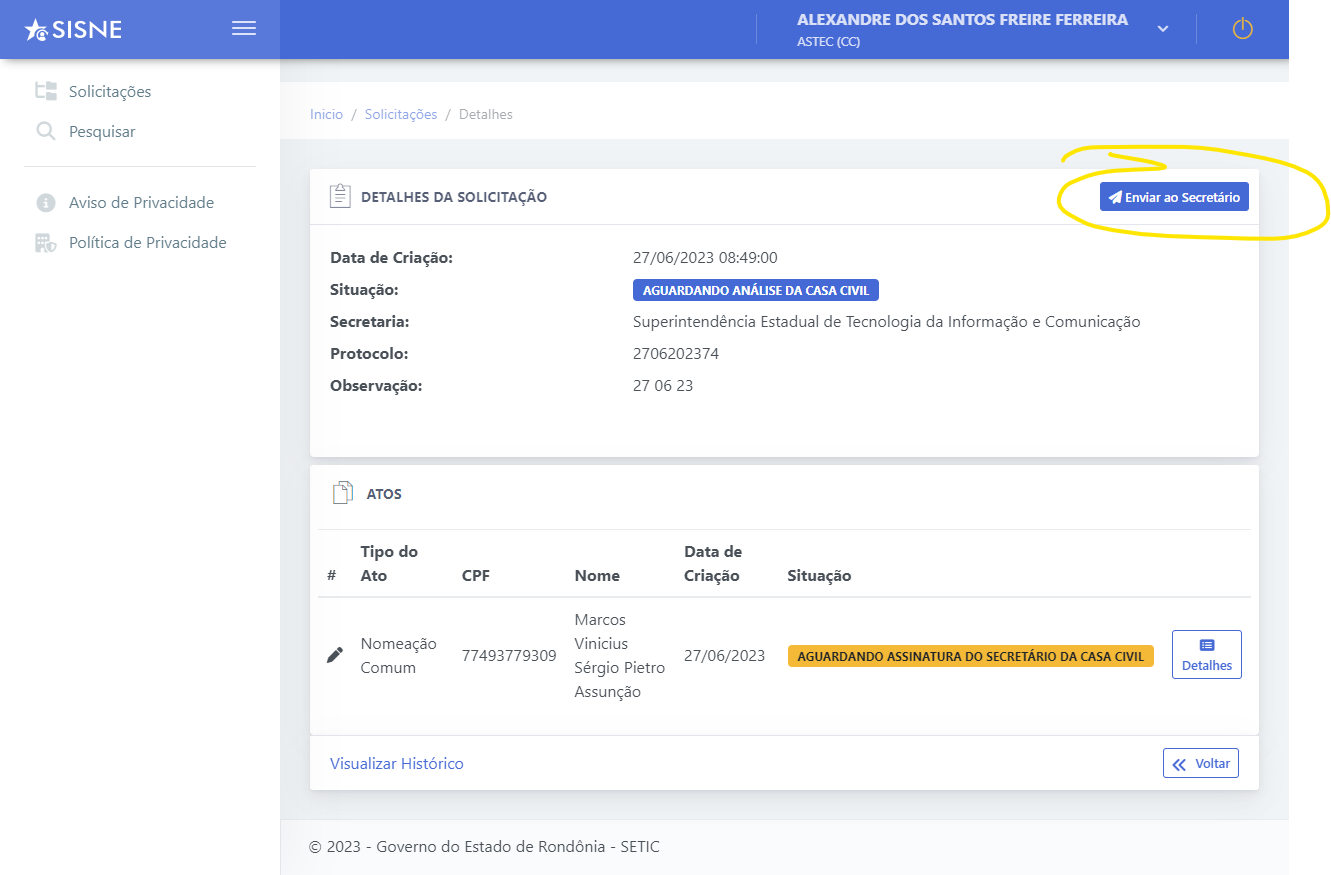Viewport: 1331px width, 875px height.
Task: Click the SISNE star logo
Action: tap(73, 29)
